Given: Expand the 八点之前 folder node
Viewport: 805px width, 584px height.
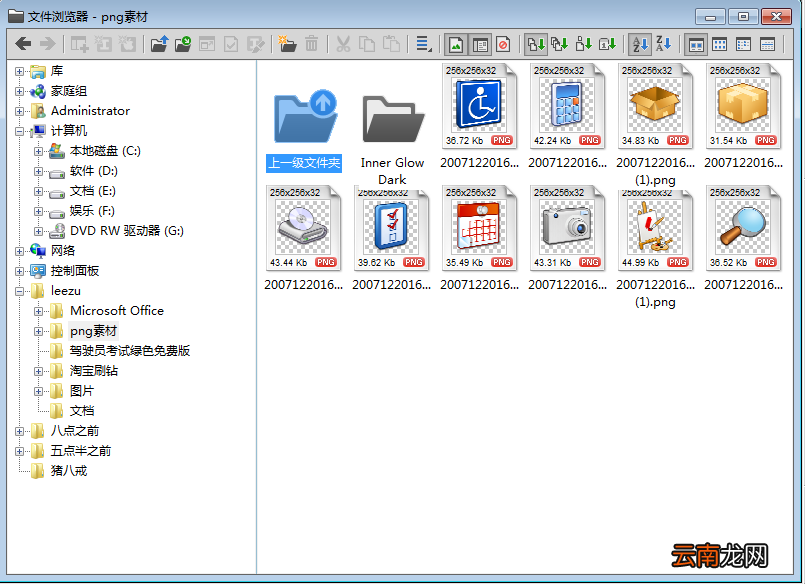Looking at the screenshot, I should (19, 432).
